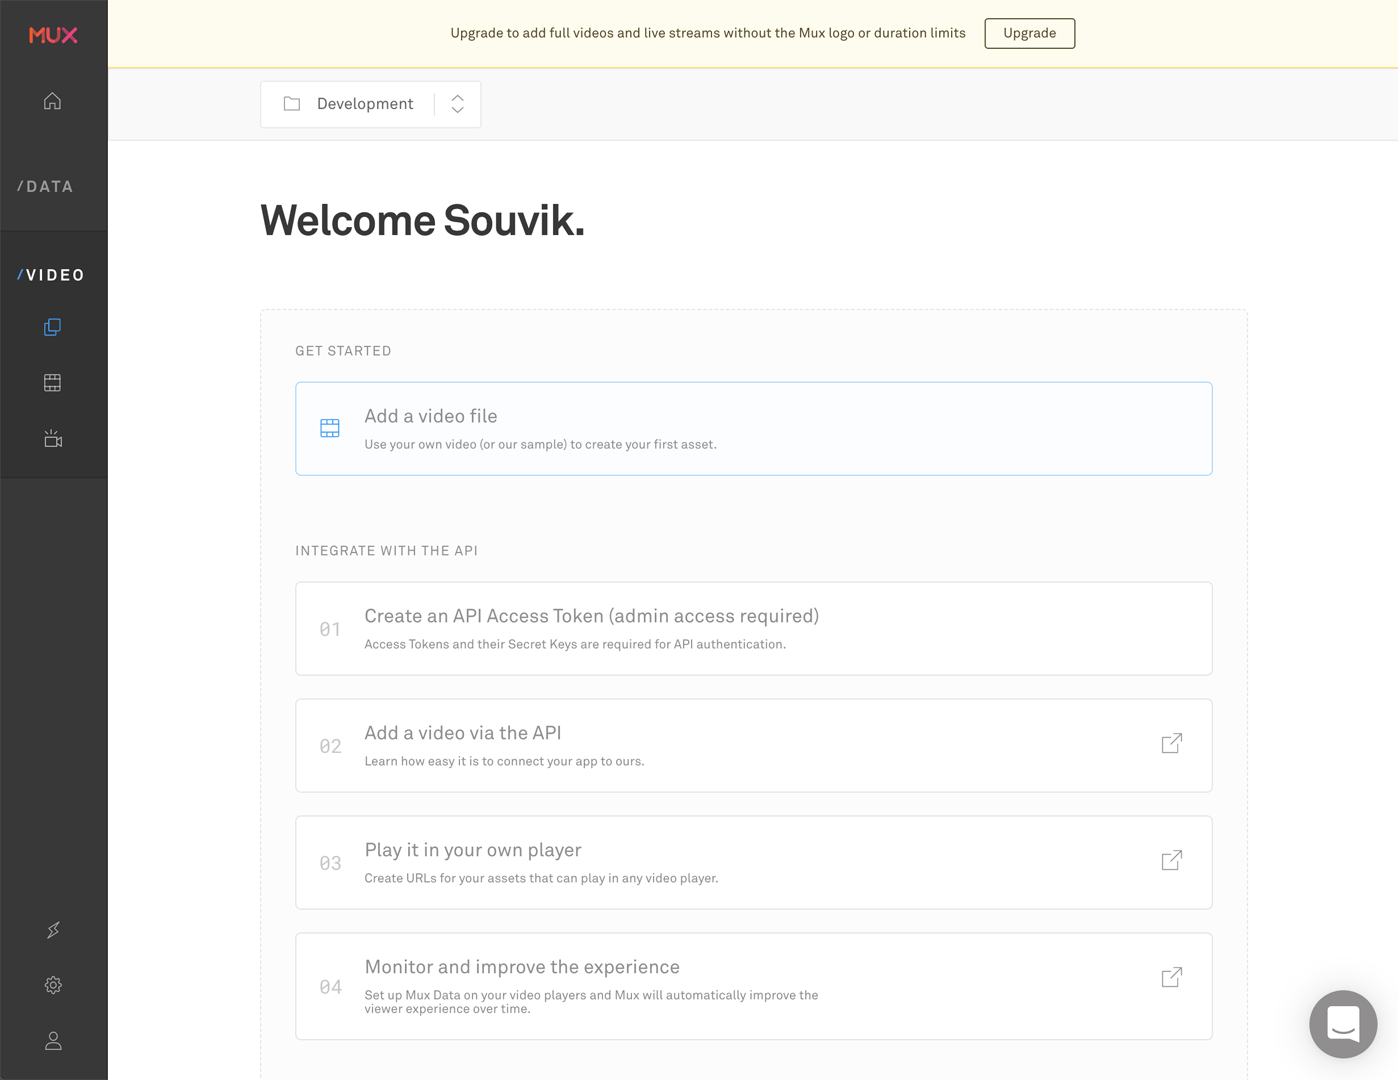Open Create an API Access Token step
Viewport: 1398px width, 1080px height.
click(x=753, y=628)
